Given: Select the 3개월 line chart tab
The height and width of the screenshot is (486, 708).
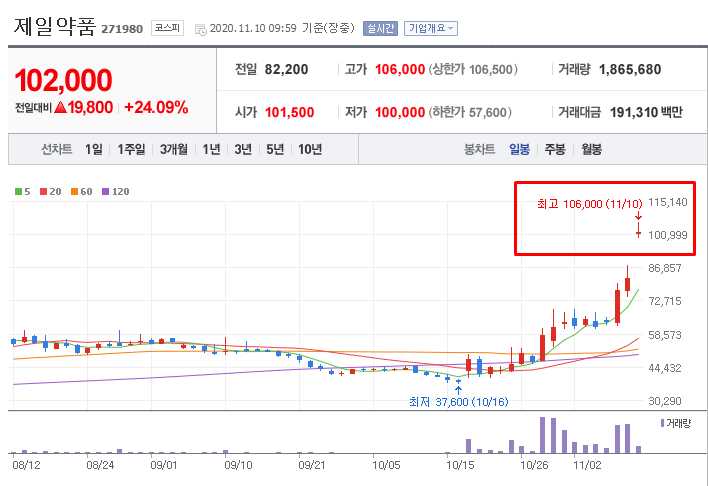Looking at the screenshot, I should point(174,149).
